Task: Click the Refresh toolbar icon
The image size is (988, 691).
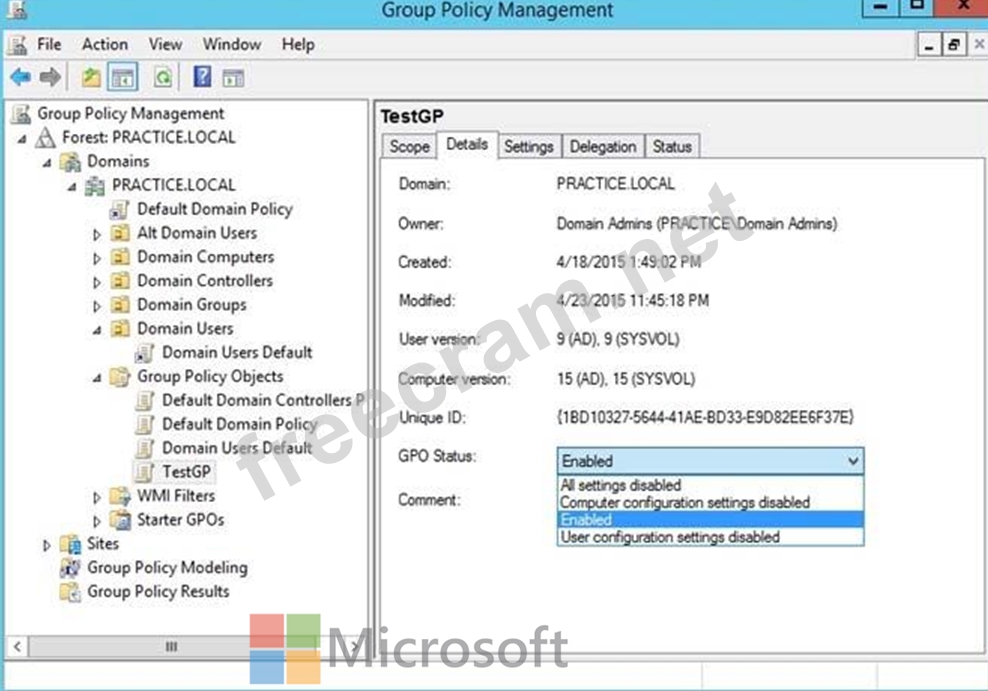Action: (163, 77)
